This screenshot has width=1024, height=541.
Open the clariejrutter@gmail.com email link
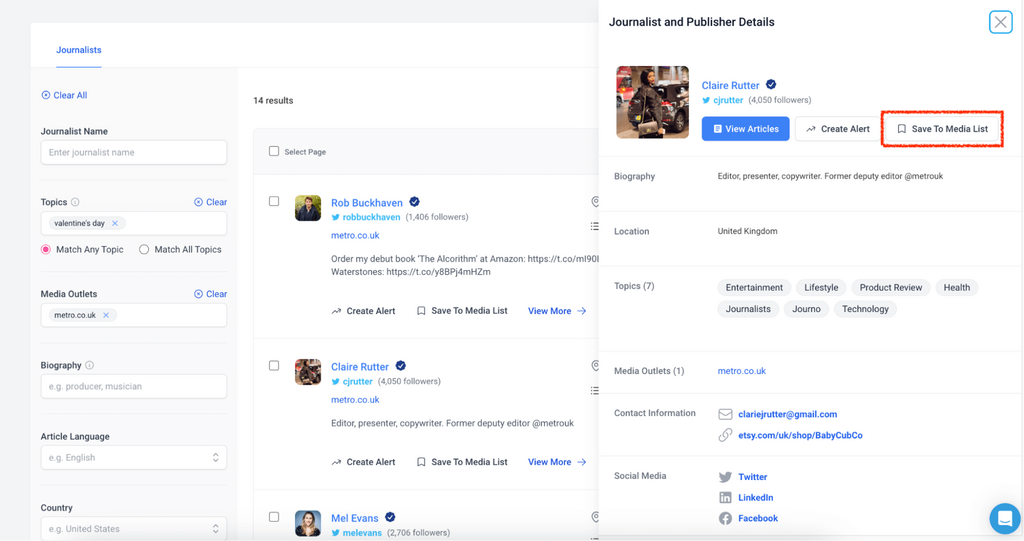[x=787, y=414]
